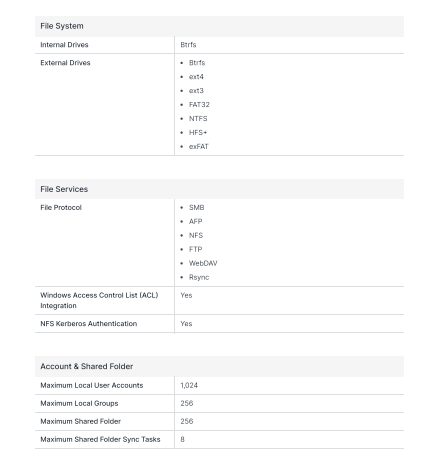Select the NTFS list item
Image resolution: width=436 pixels, height=460 pixels.
(x=198, y=119)
